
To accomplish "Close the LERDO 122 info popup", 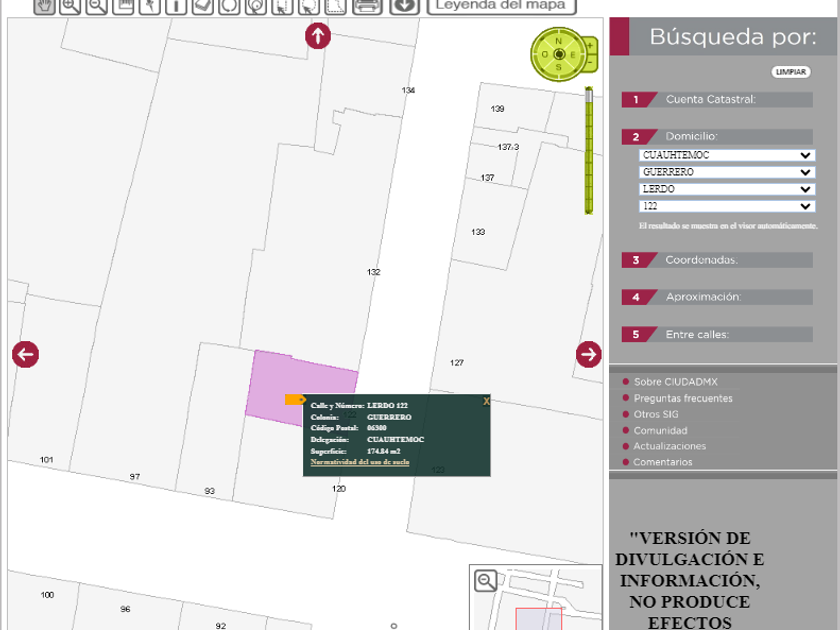I will coord(486,401).
